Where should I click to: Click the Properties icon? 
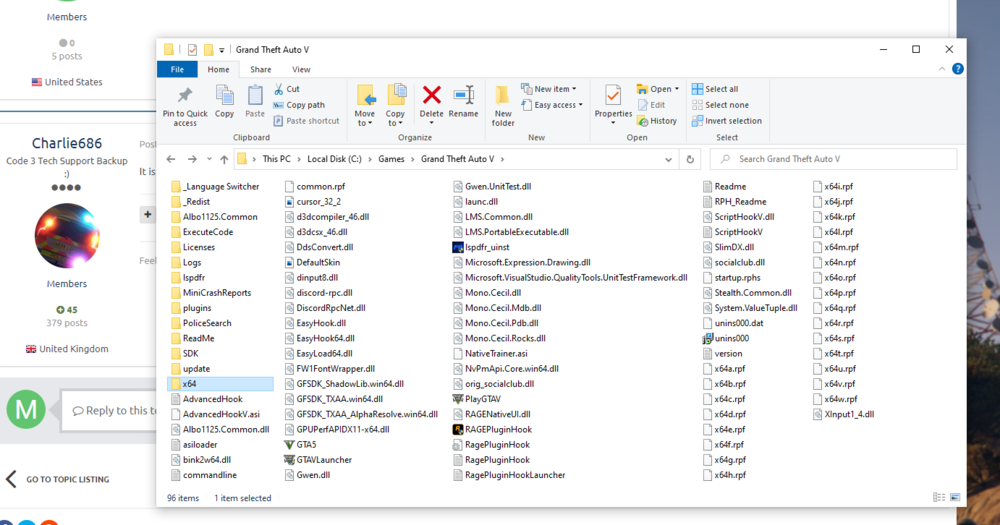pos(613,96)
